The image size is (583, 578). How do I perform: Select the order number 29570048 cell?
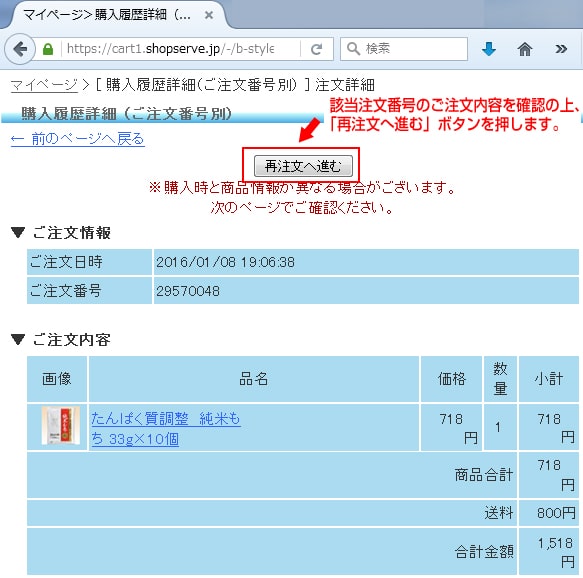pos(366,291)
